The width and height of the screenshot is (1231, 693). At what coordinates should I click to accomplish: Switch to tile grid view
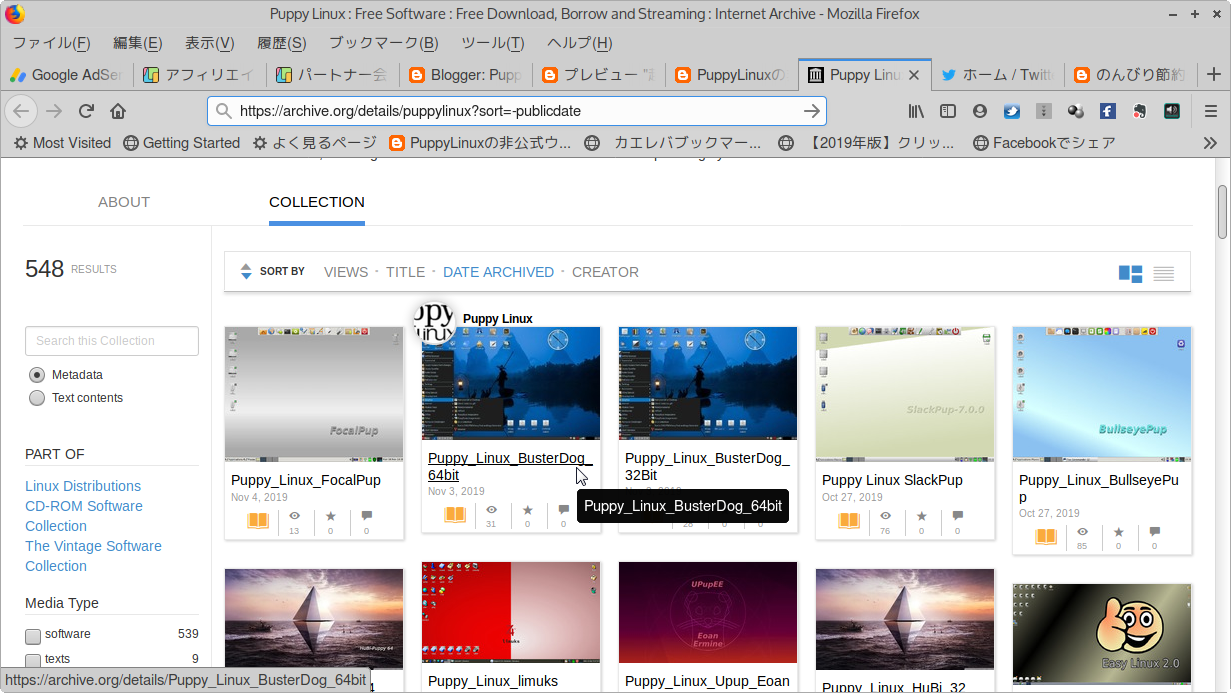point(1130,273)
